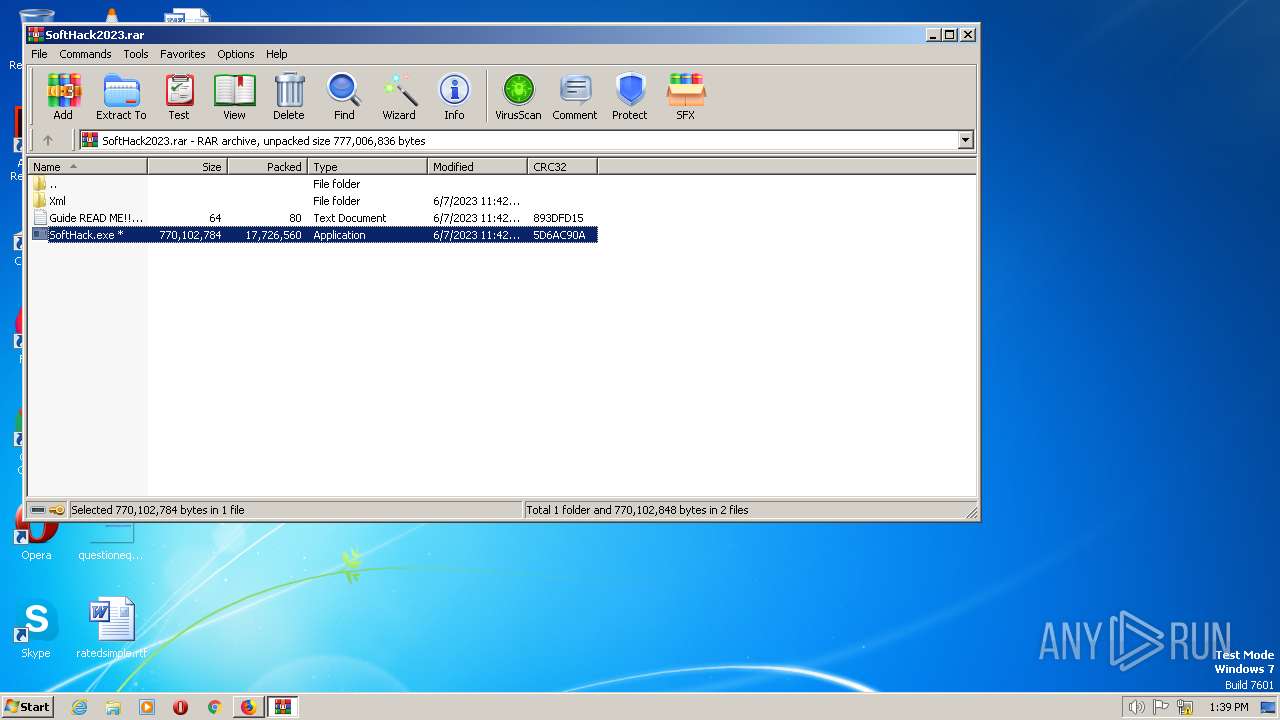Viewport: 1280px width, 720px height.
Task: Sort by the CRC32 column header
Action: [x=563, y=167]
